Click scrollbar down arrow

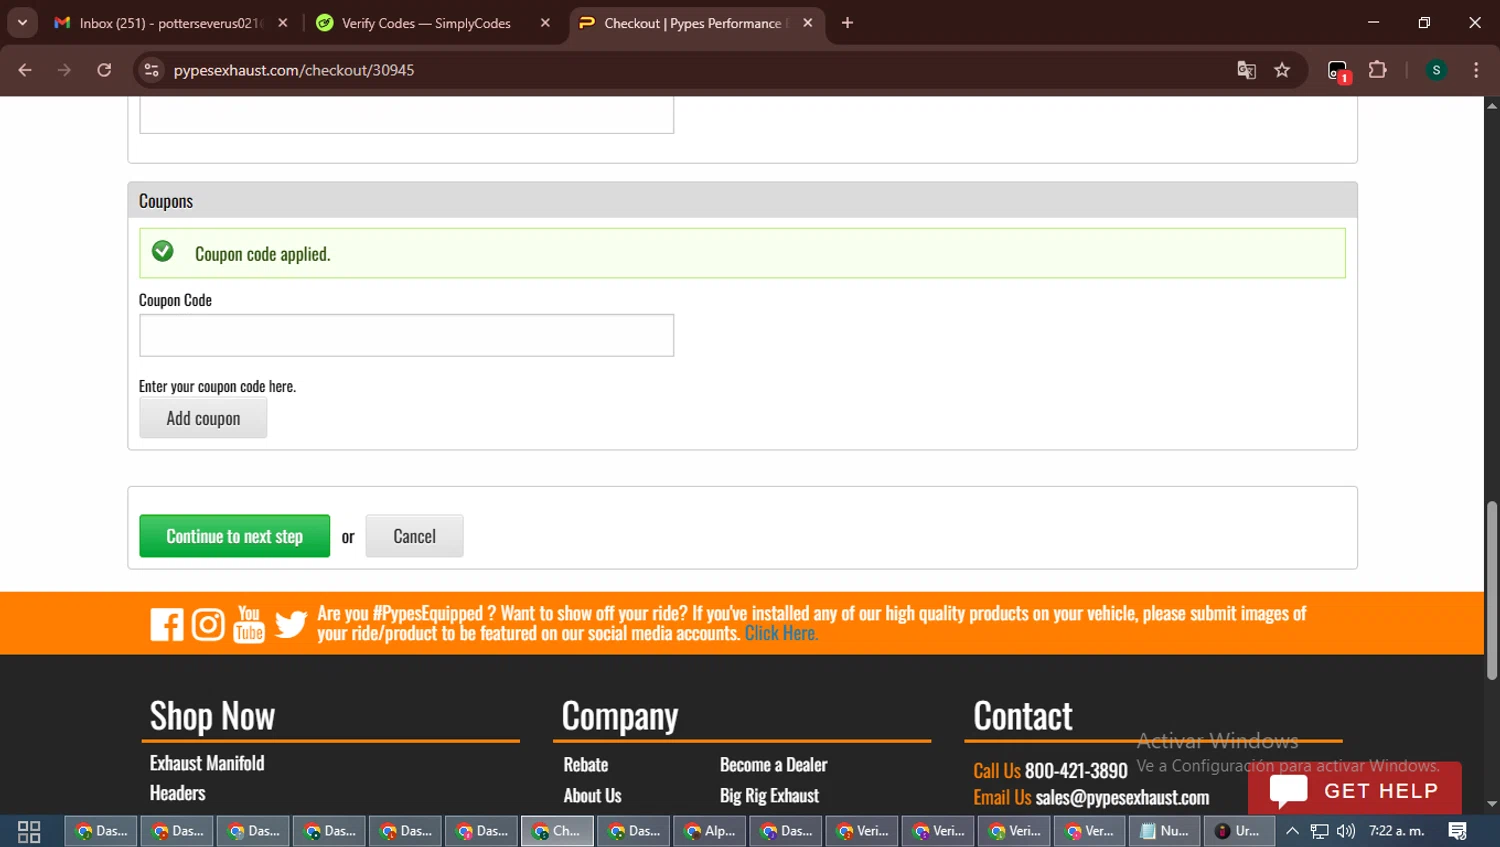coord(1492,804)
